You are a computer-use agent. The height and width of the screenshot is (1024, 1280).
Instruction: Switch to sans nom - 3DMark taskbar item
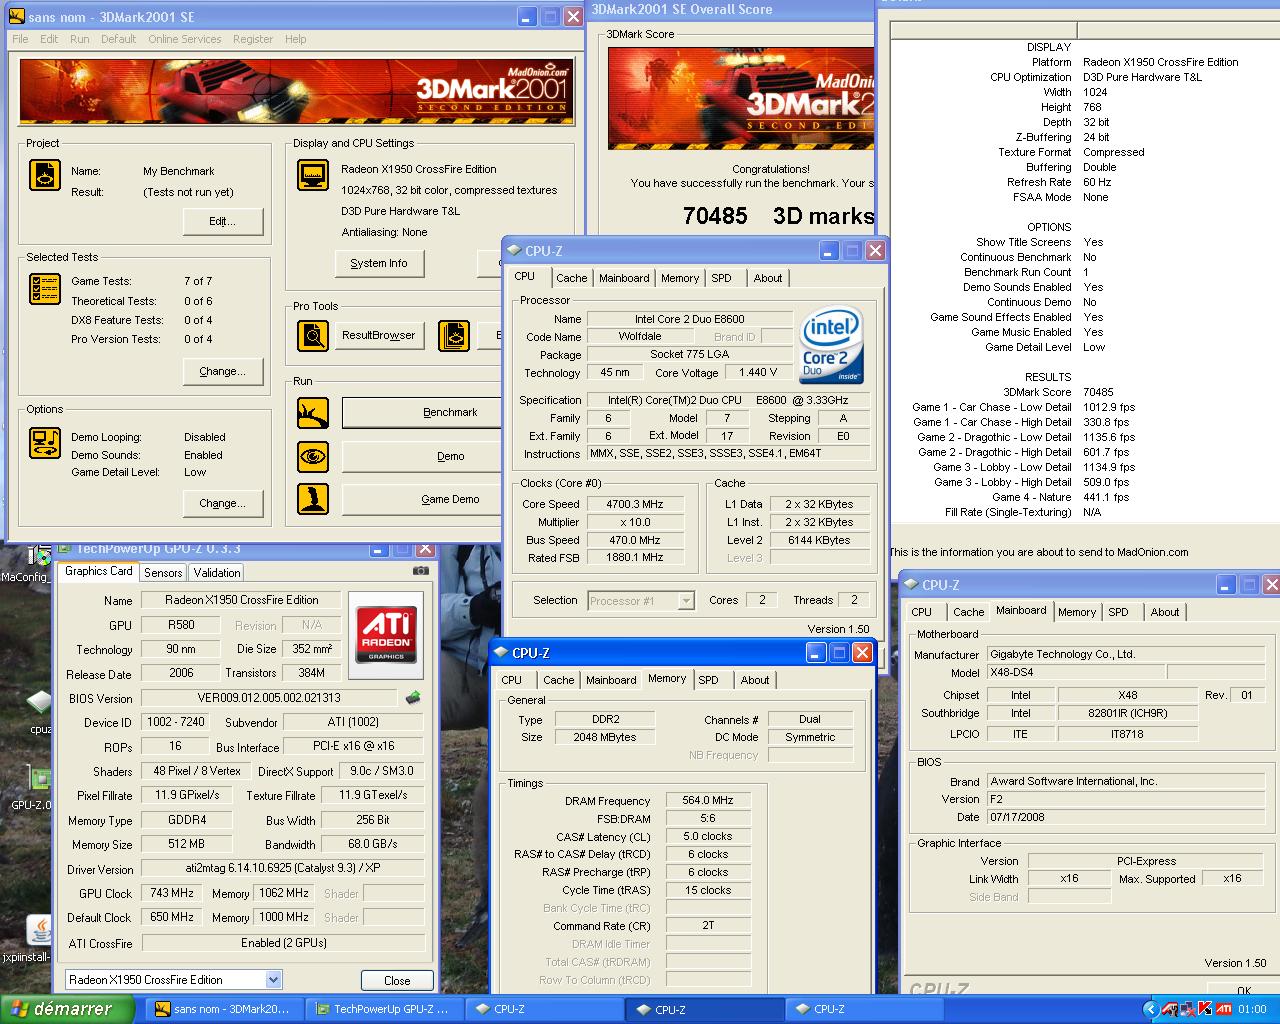[x=224, y=1009]
